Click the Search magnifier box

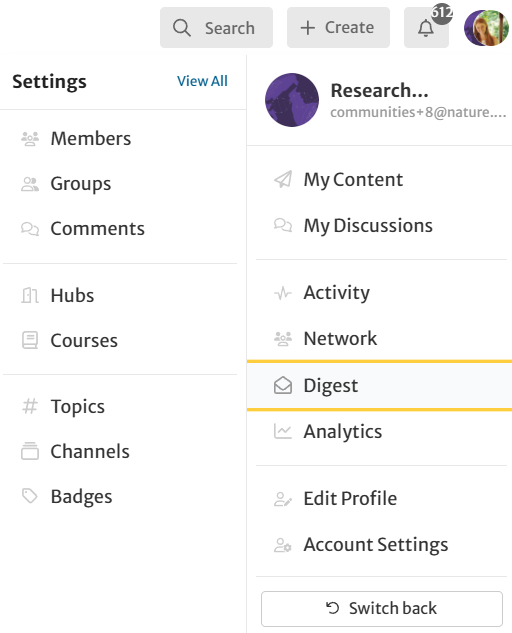point(216,28)
